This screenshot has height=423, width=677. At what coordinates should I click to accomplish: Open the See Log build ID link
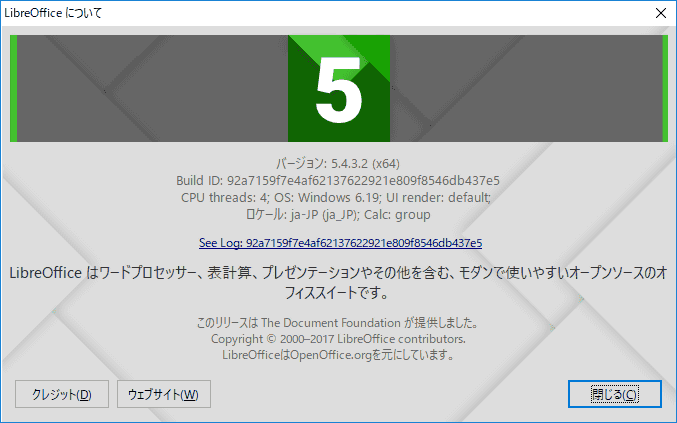[x=340, y=243]
